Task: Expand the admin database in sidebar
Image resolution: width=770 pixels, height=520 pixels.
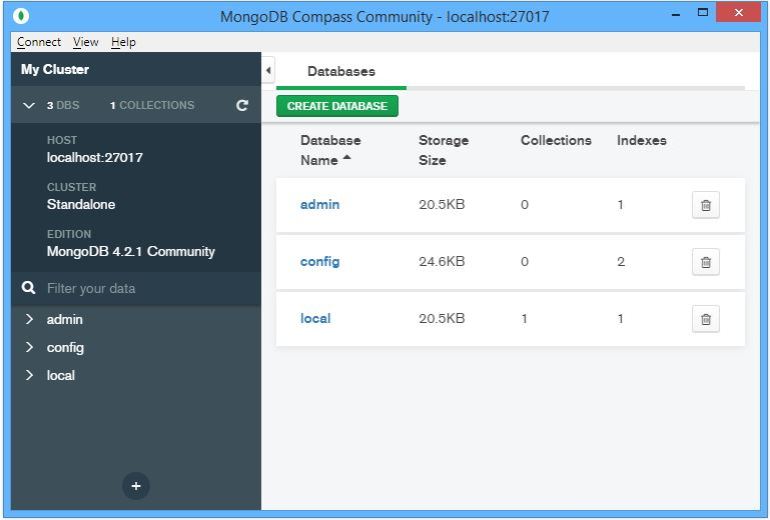Action: point(30,320)
